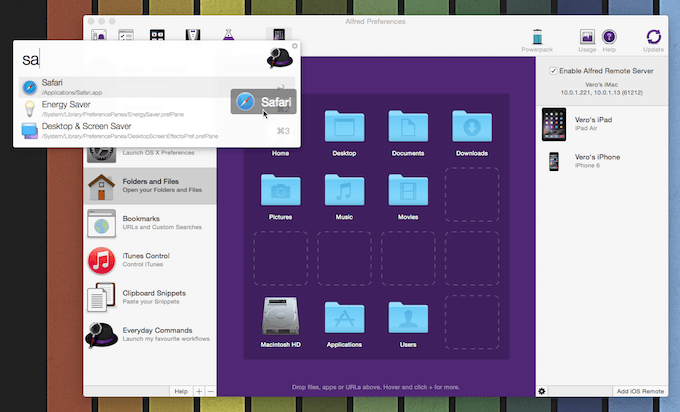The width and height of the screenshot is (680, 412).
Task: Click the Help button below sidebar
Action: 181,390
